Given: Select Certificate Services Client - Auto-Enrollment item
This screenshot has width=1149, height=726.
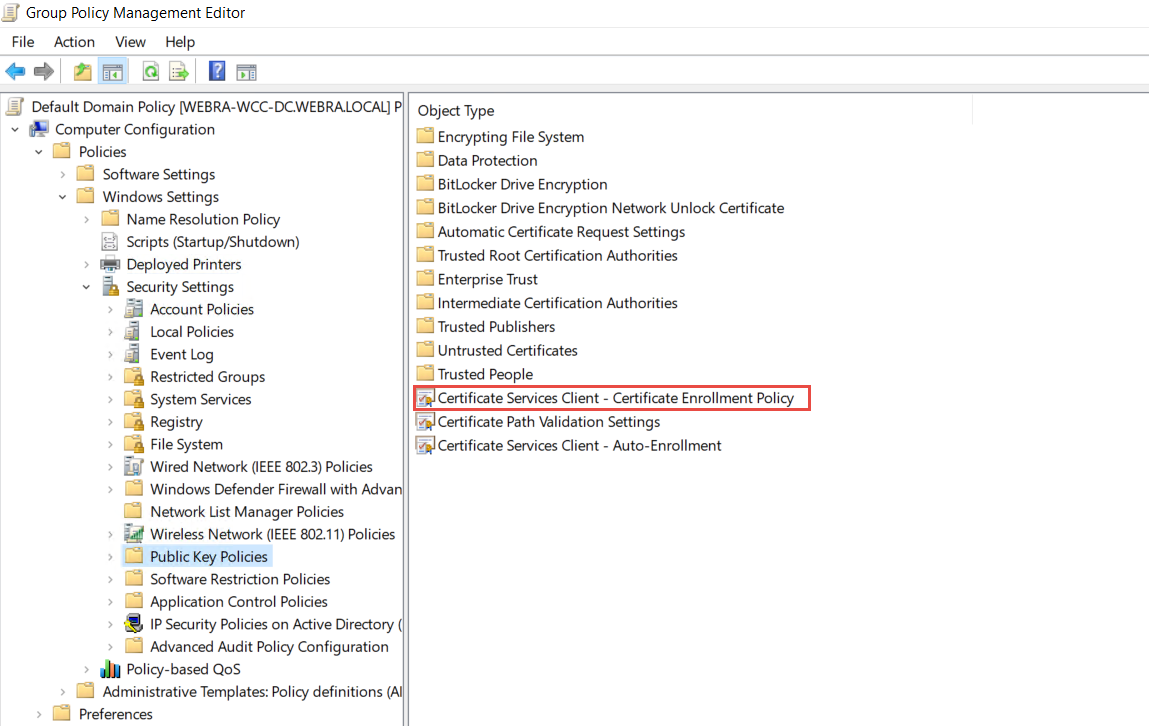Looking at the screenshot, I should coord(579,446).
